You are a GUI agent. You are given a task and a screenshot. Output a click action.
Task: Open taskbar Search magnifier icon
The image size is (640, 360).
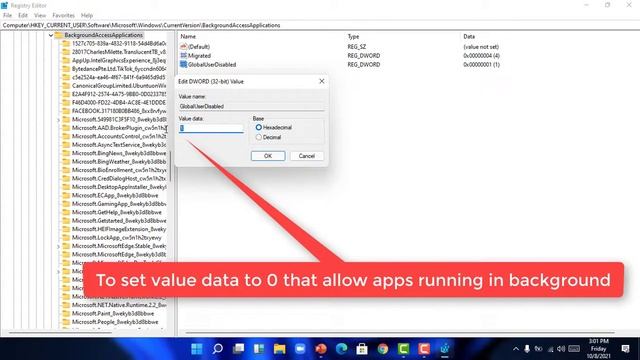point(218,349)
